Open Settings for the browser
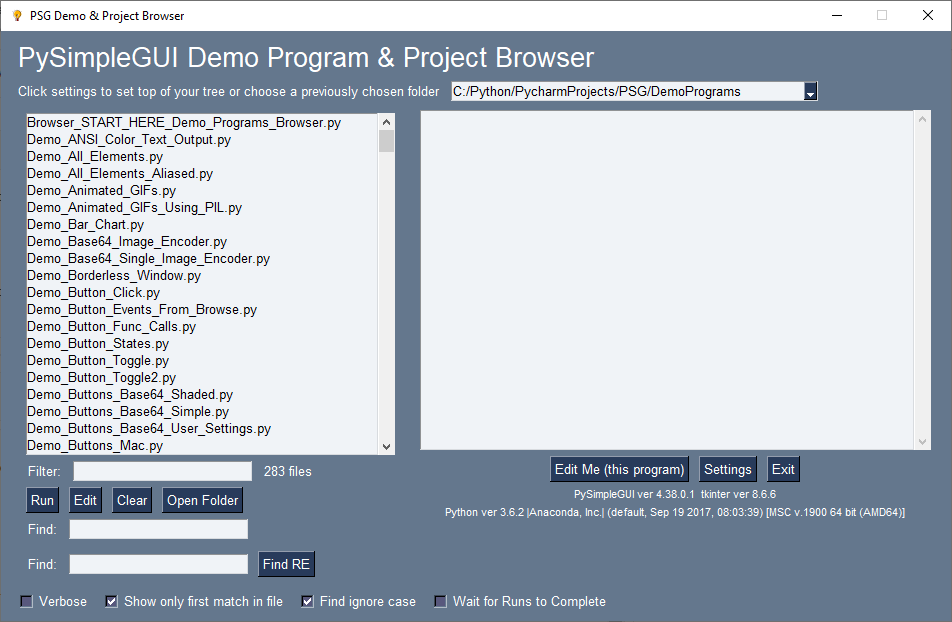This screenshot has width=952, height=622. [728, 469]
